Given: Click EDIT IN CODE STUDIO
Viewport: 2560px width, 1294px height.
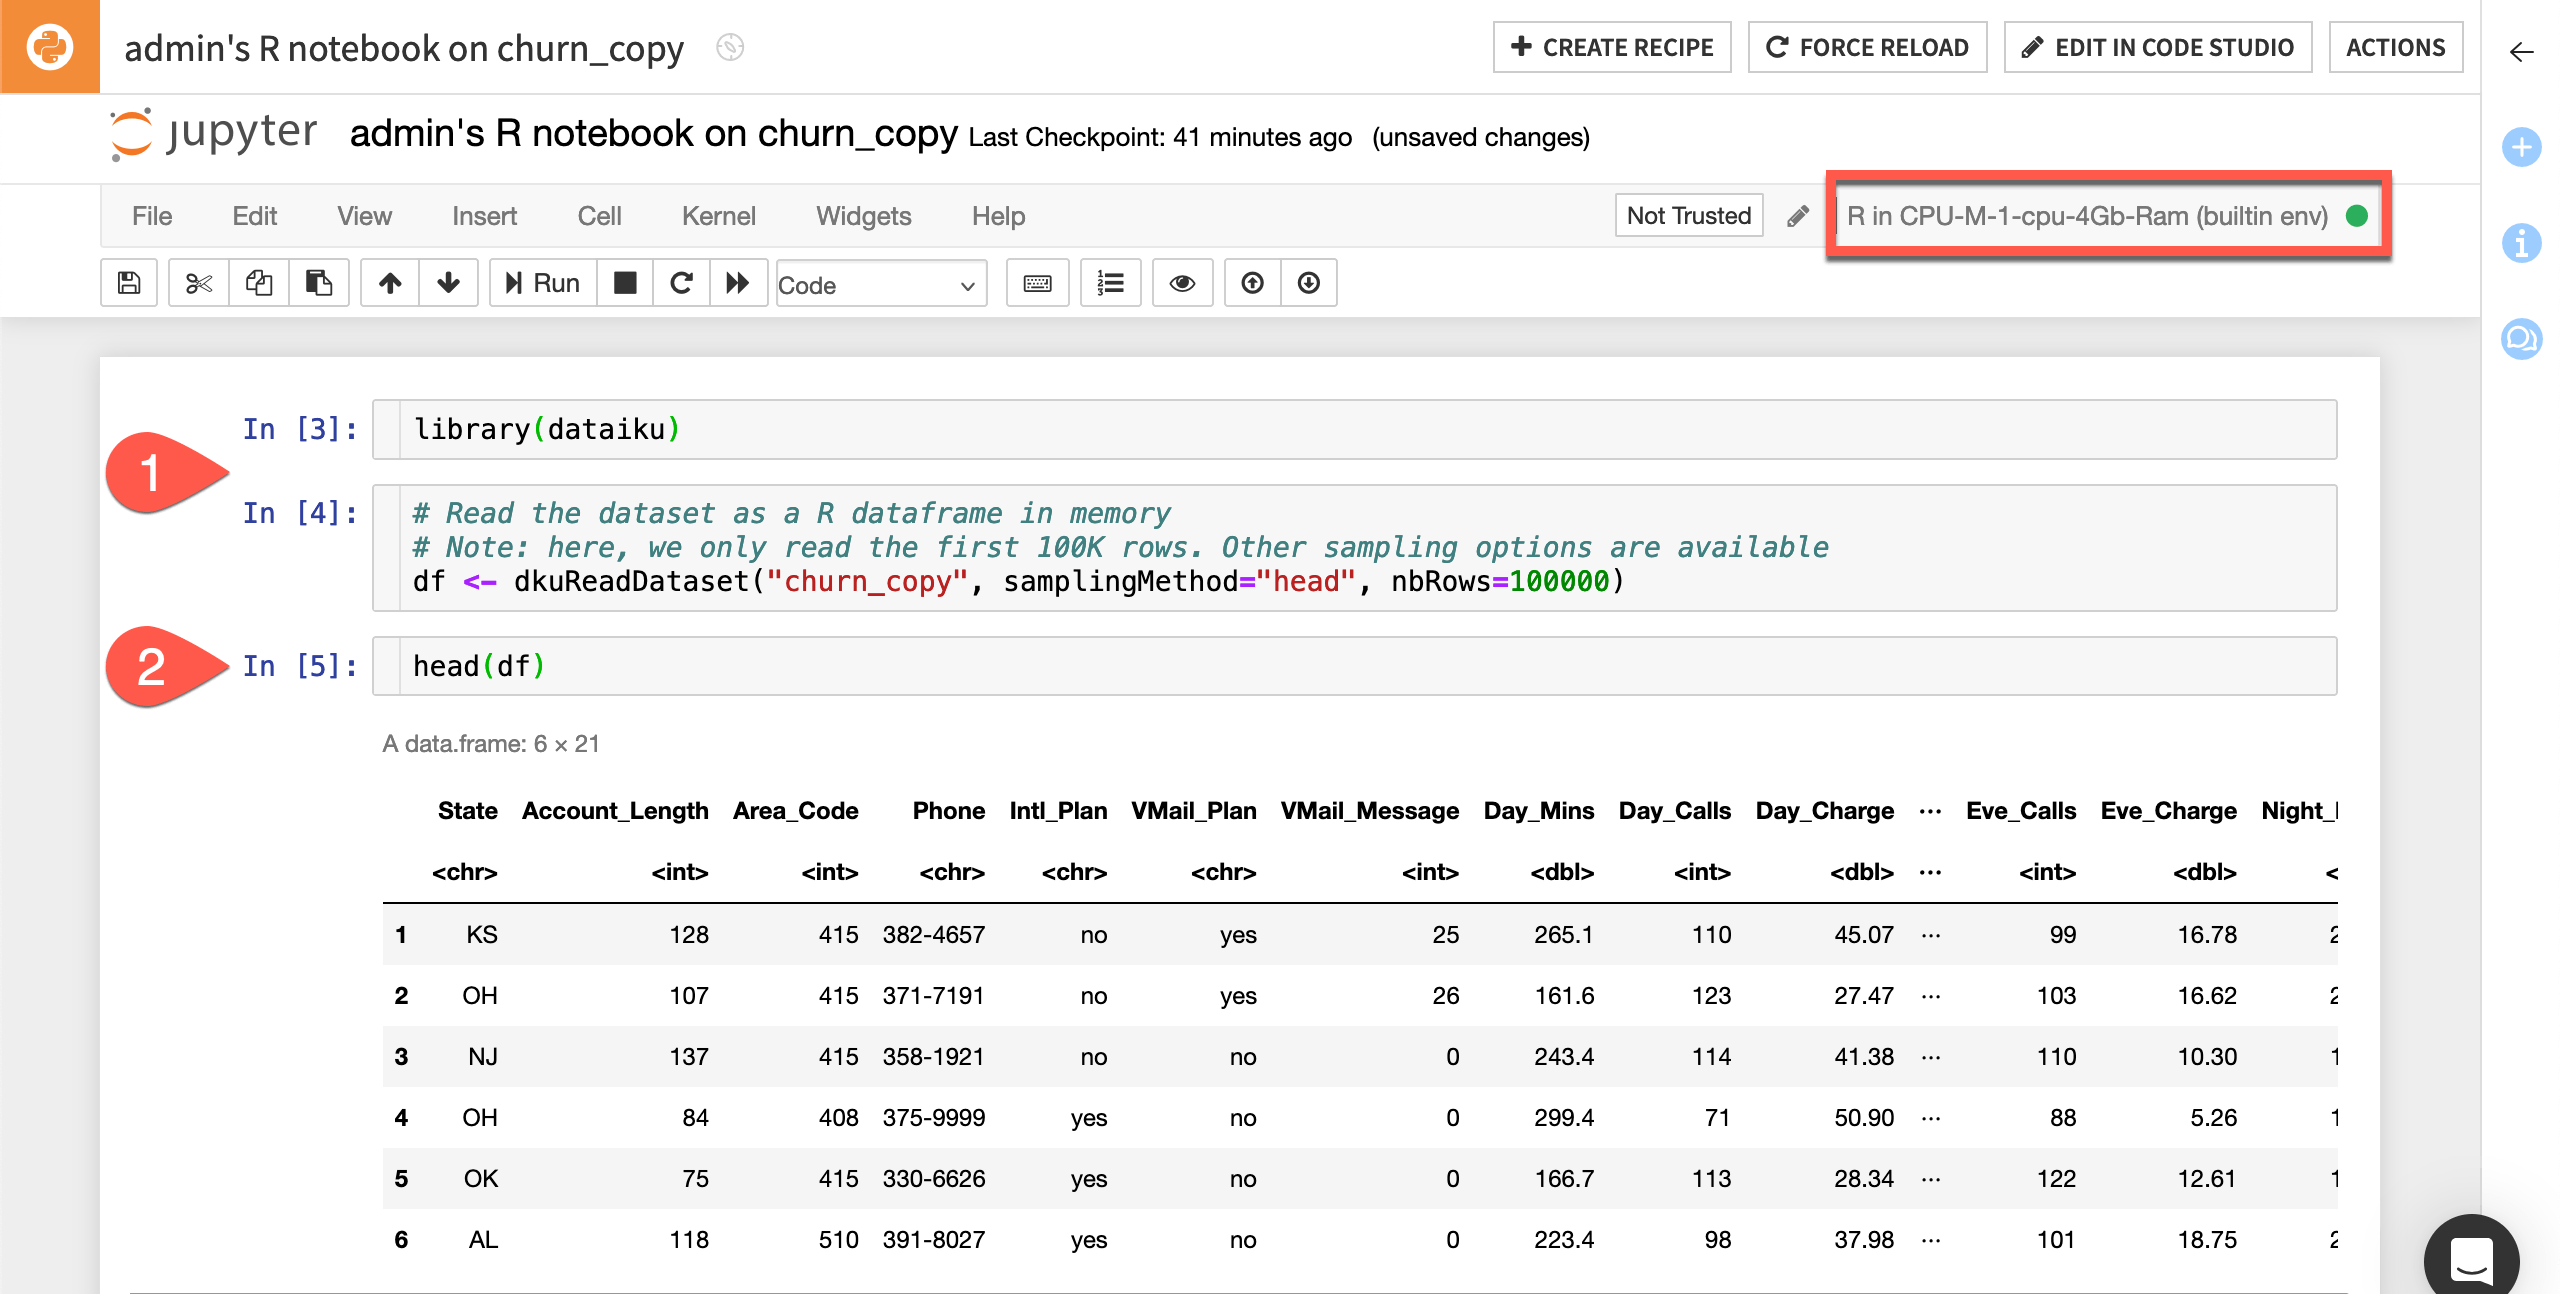Looking at the screenshot, I should point(2157,46).
